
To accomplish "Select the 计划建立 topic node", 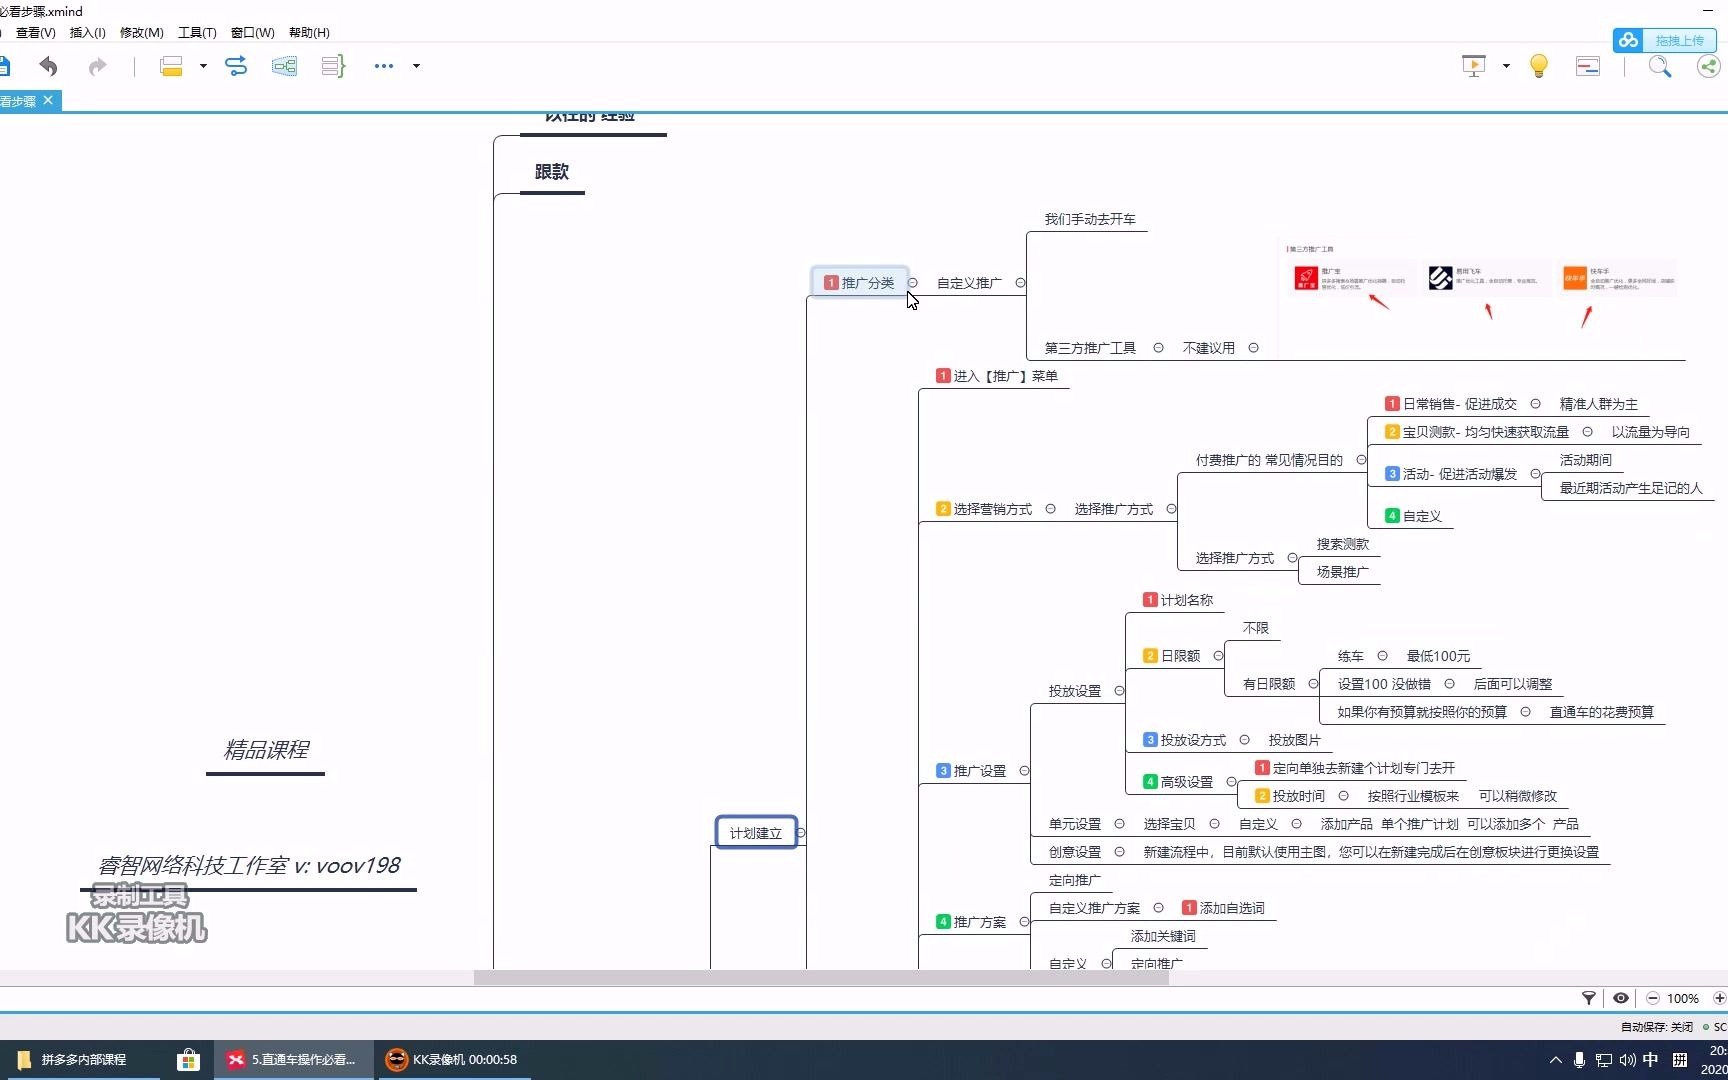I will click(756, 833).
